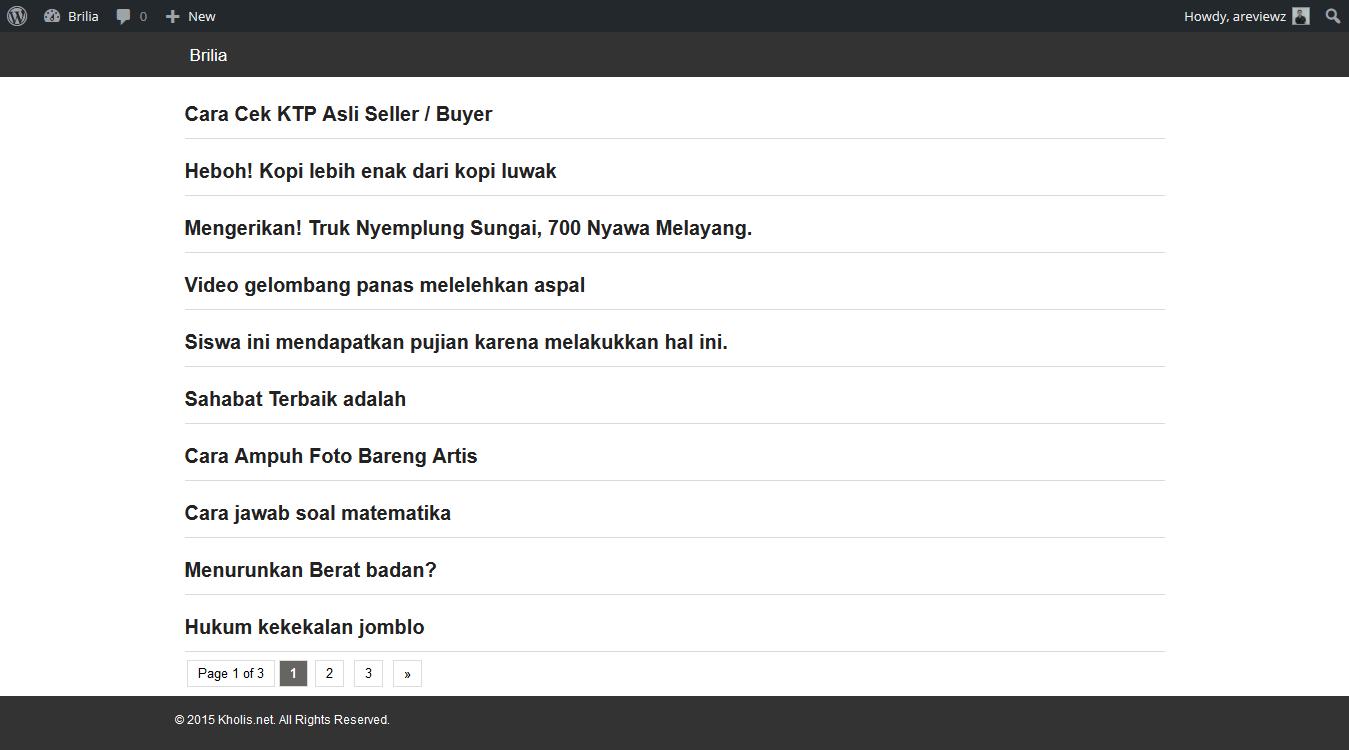Open post Heboh! Kopi lebih enak dari kopi luwak
The height and width of the screenshot is (750, 1349).
click(x=370, y=171)
